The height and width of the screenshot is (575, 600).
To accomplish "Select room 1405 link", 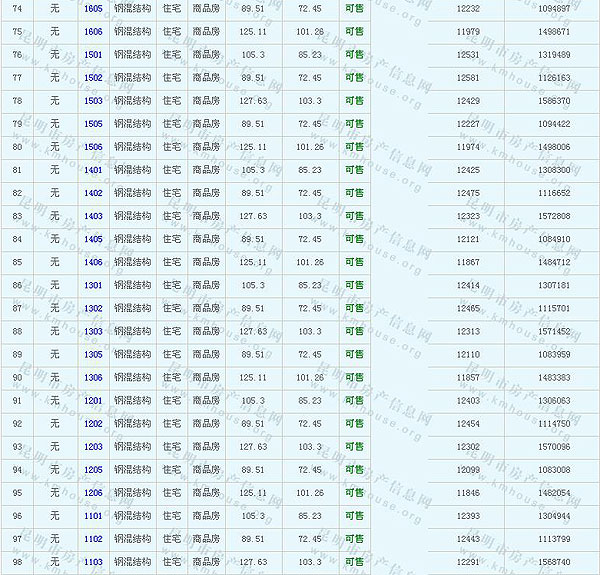I will pyautogui.click(x=93, y=239).
